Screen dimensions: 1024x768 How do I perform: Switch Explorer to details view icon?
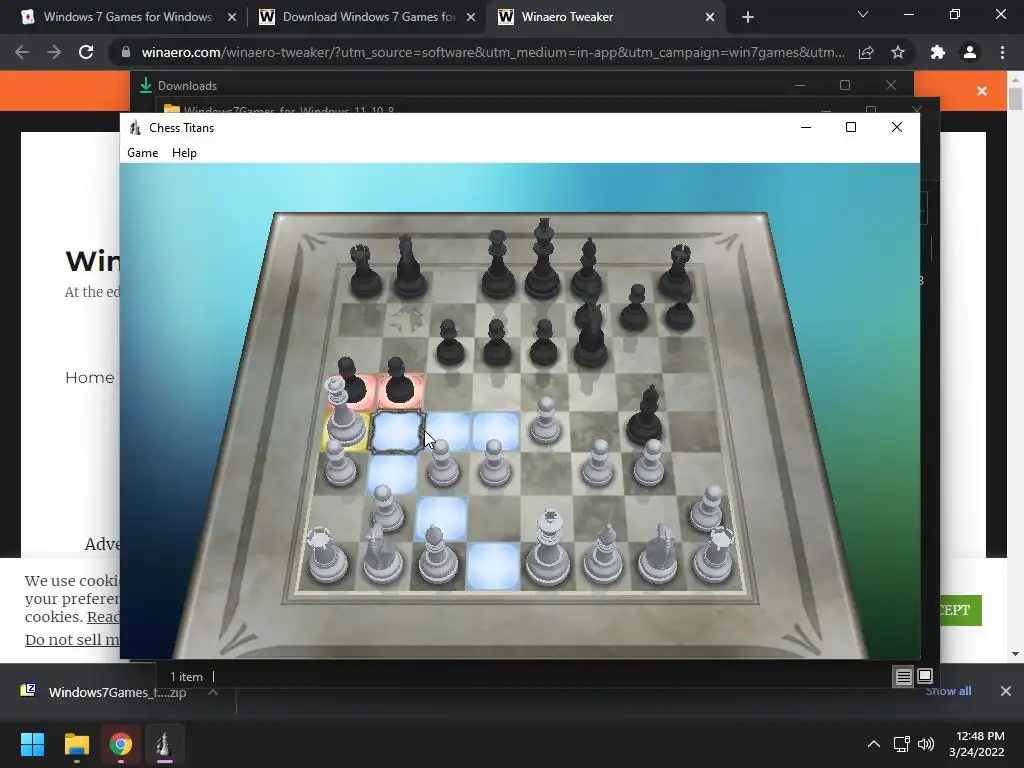pyautogui.click(x=903, y=677)
